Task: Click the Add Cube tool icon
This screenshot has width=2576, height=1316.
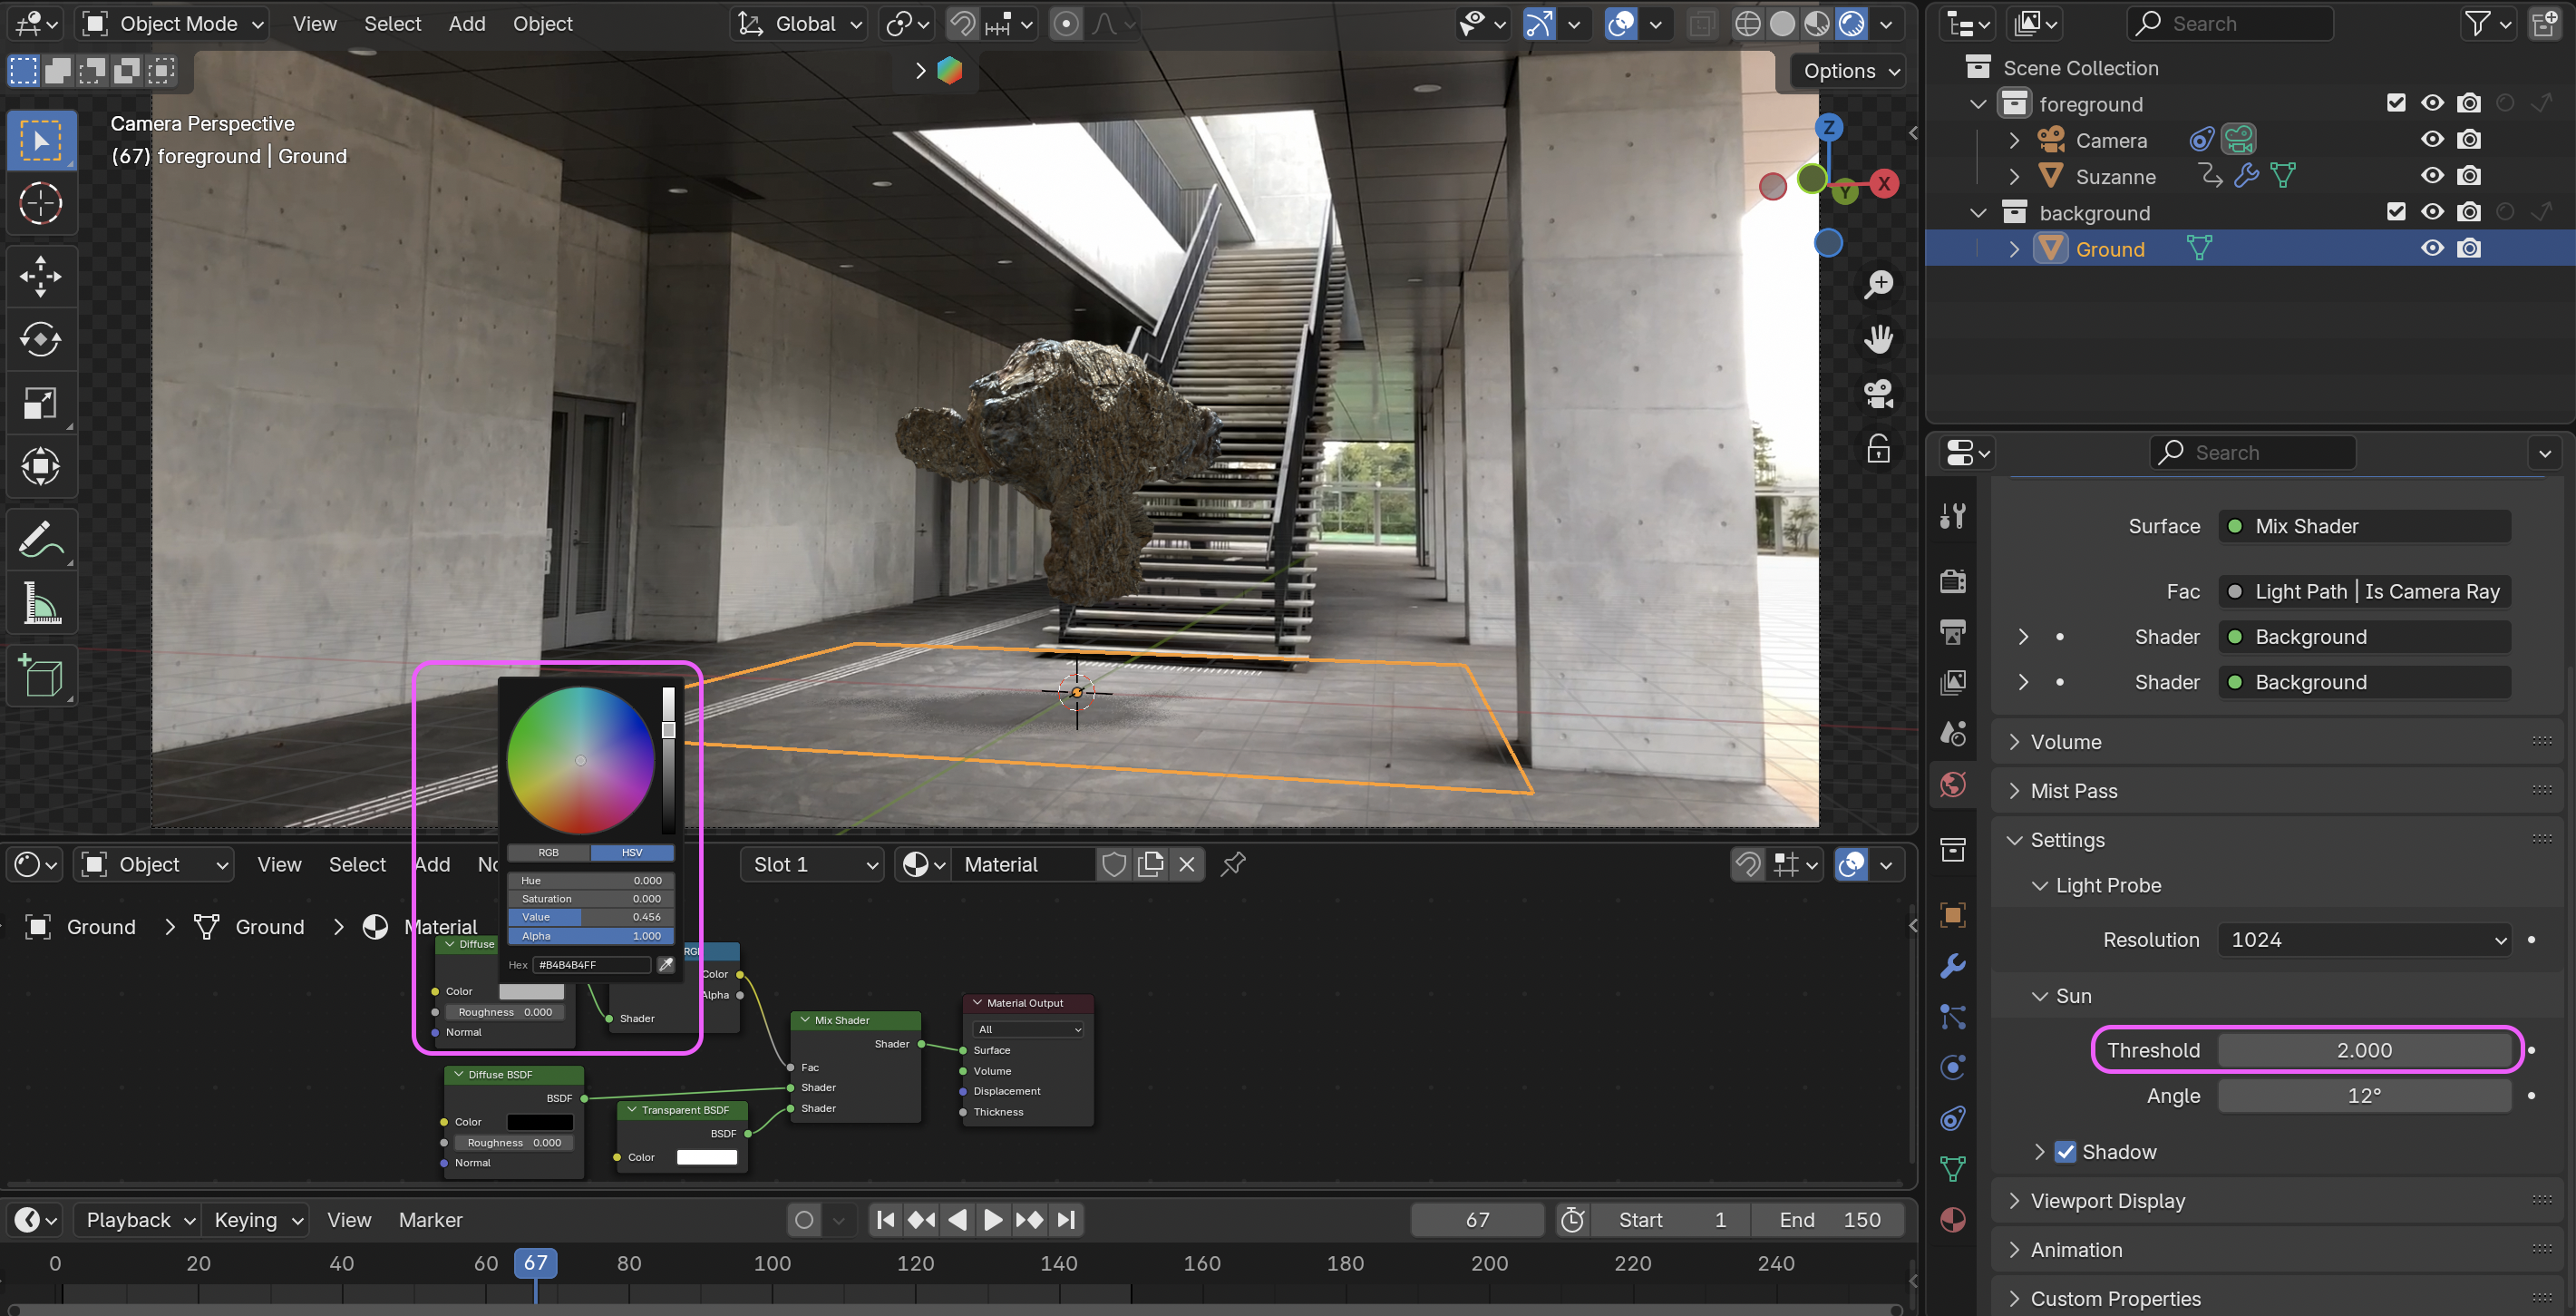Action: (40, 676)
